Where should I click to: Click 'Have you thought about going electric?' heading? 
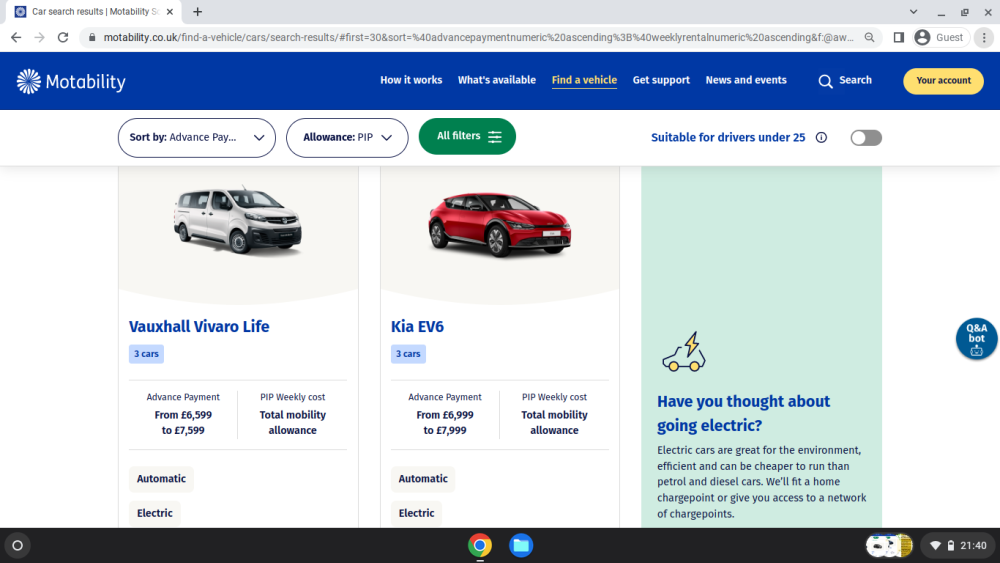pyautogui.click(x=744, y=413)
